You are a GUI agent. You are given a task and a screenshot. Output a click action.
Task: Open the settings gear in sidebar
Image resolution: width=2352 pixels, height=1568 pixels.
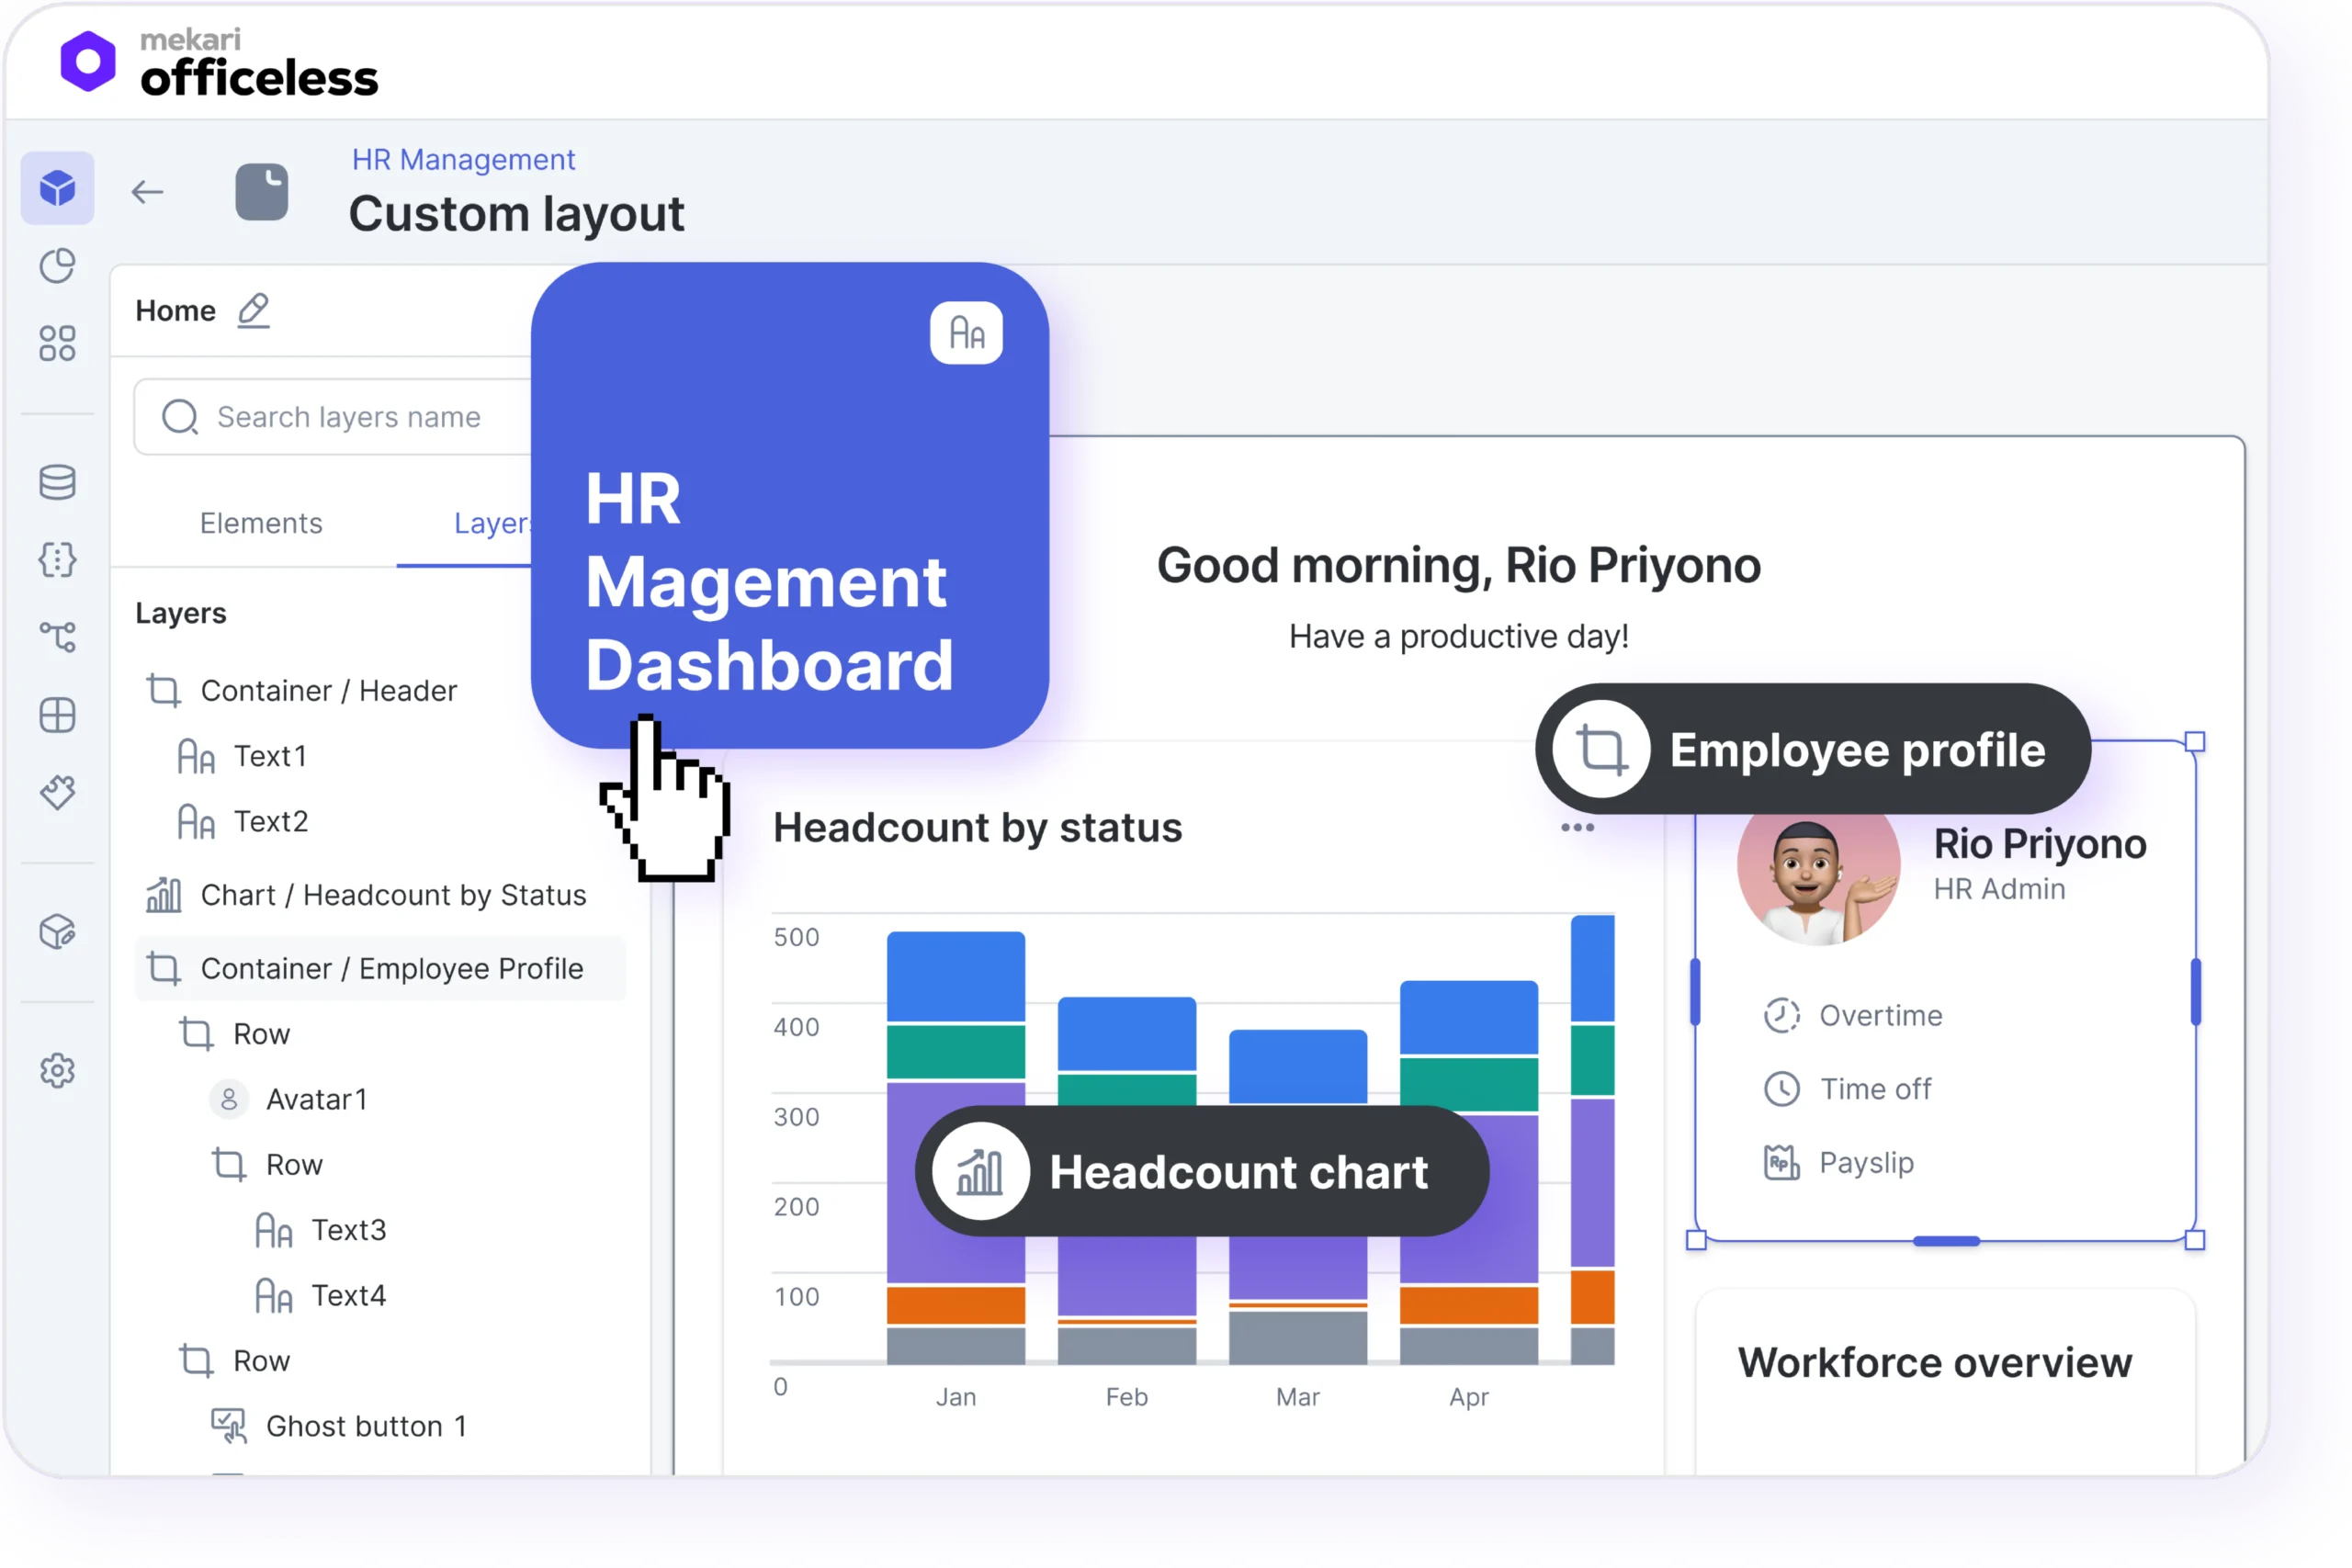[x=57, y=1070]
